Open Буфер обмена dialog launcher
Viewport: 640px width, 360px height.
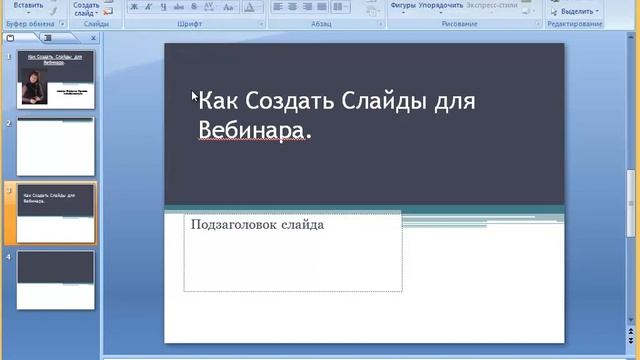(x=62, y=24)
